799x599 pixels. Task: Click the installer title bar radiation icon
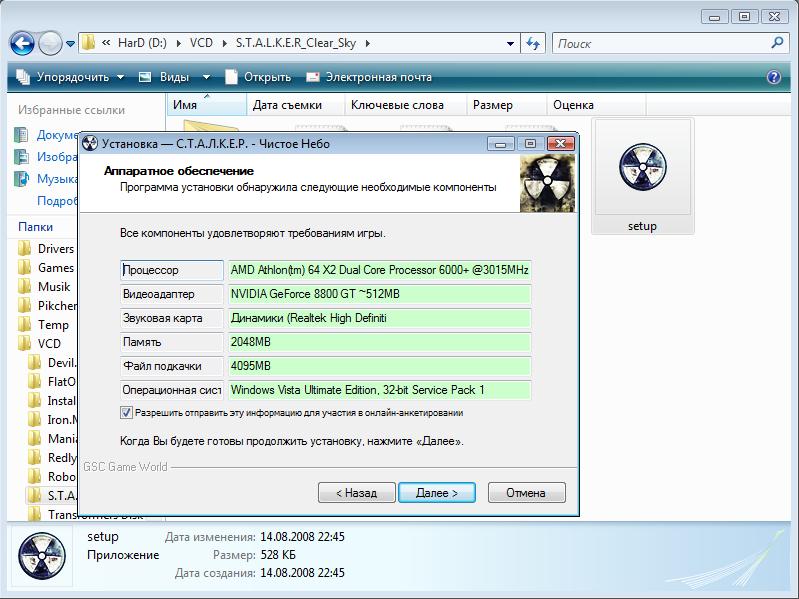tap(90, 144)
